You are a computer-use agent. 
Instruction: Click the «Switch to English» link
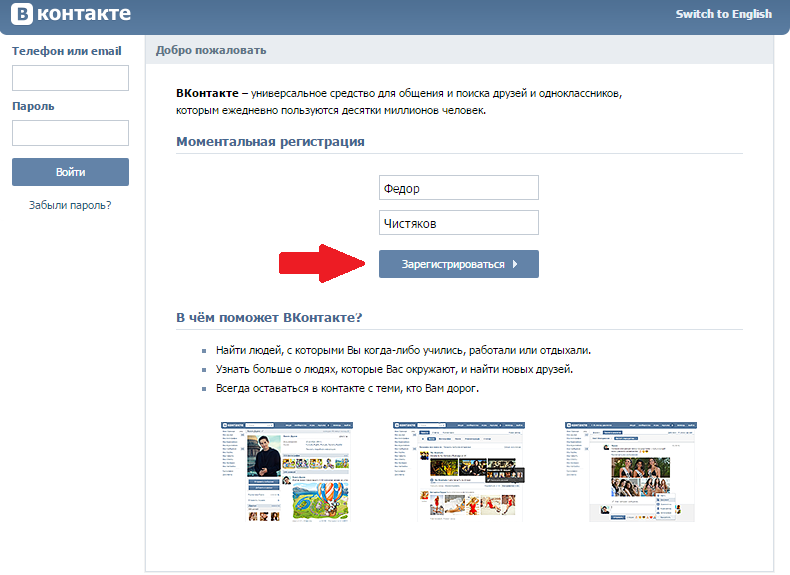723,14
